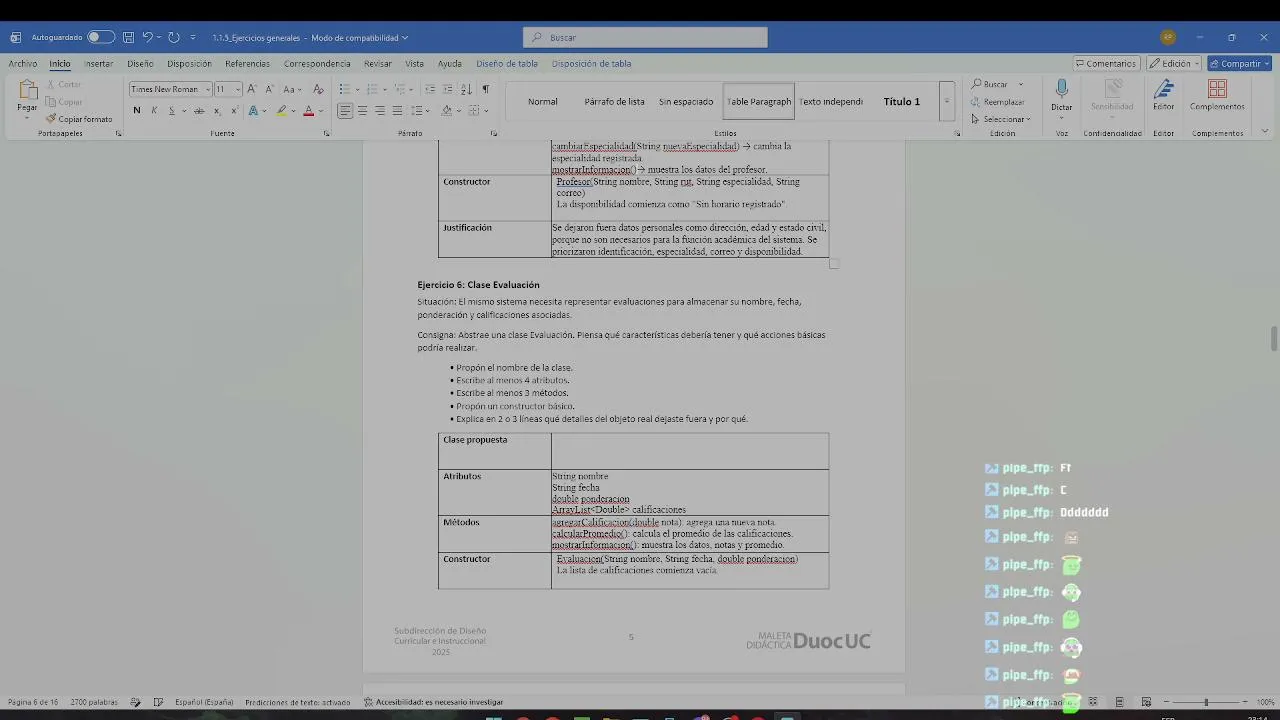1280x720 pixels.
Task: Switch to the Revisar tab
Action: pos(378,63)
